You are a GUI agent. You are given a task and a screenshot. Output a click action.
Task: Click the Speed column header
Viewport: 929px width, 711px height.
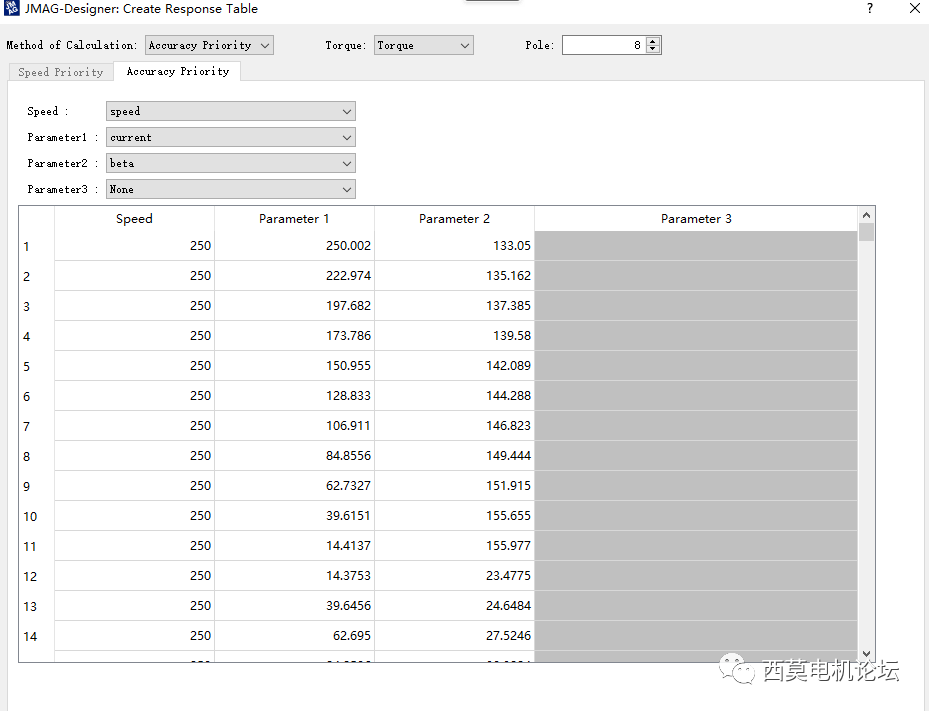(134, 219)
